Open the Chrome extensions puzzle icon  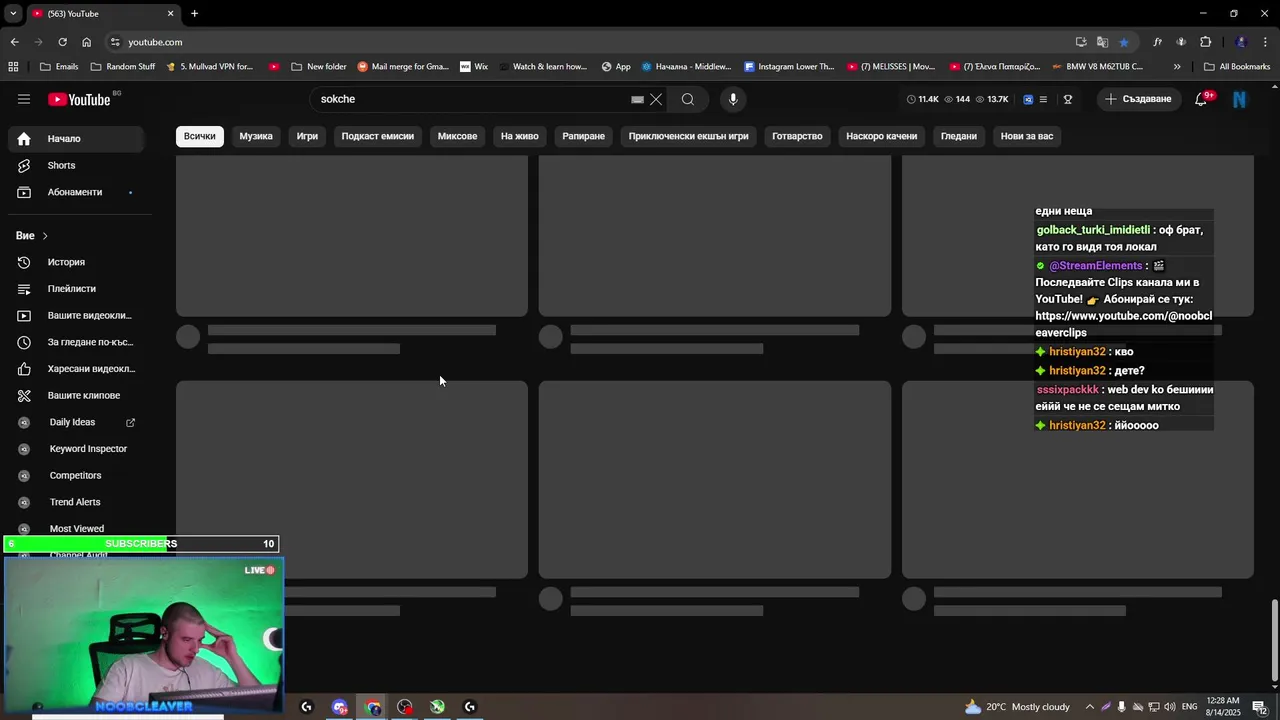(1205, 42)
